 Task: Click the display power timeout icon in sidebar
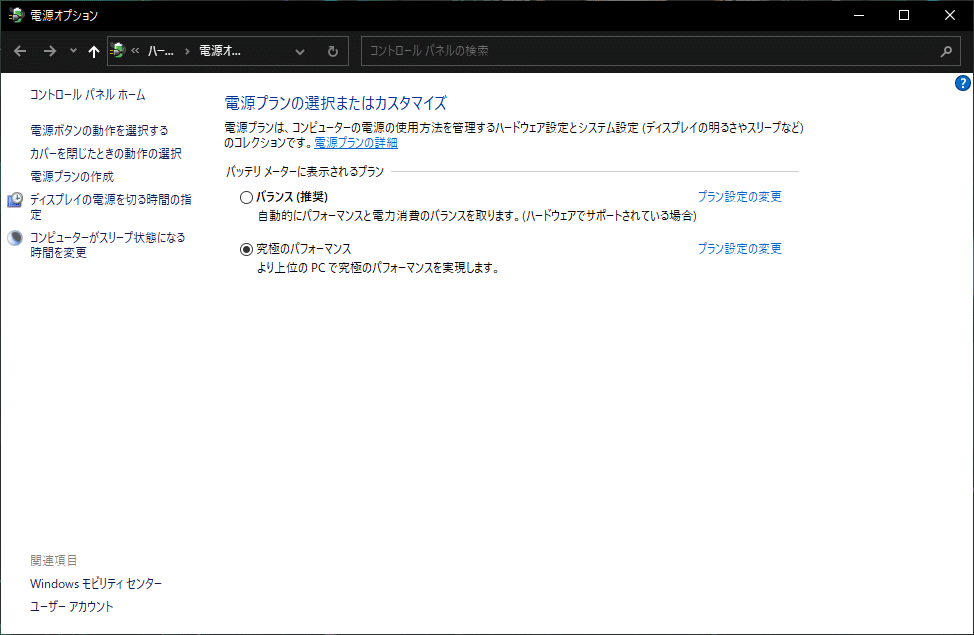point(14,199)
